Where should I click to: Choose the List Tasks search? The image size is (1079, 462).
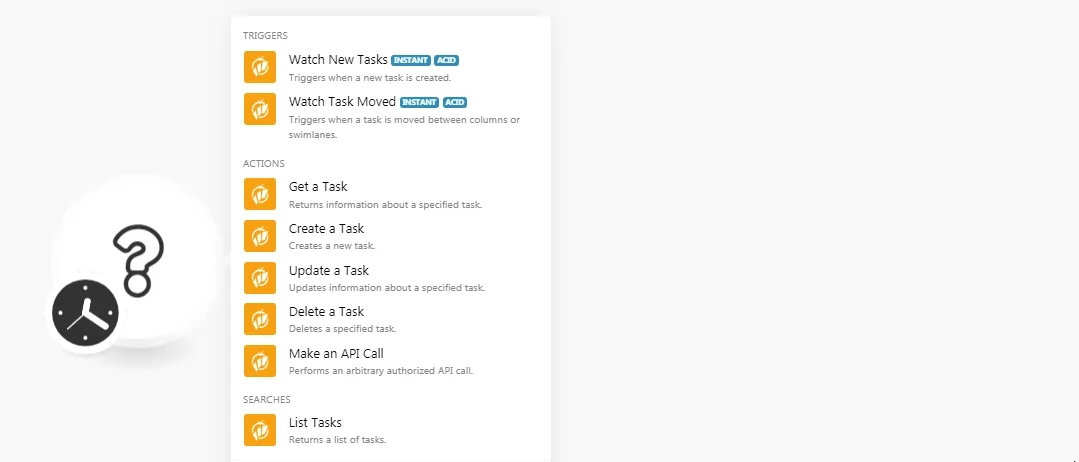[x=391, y=430]
